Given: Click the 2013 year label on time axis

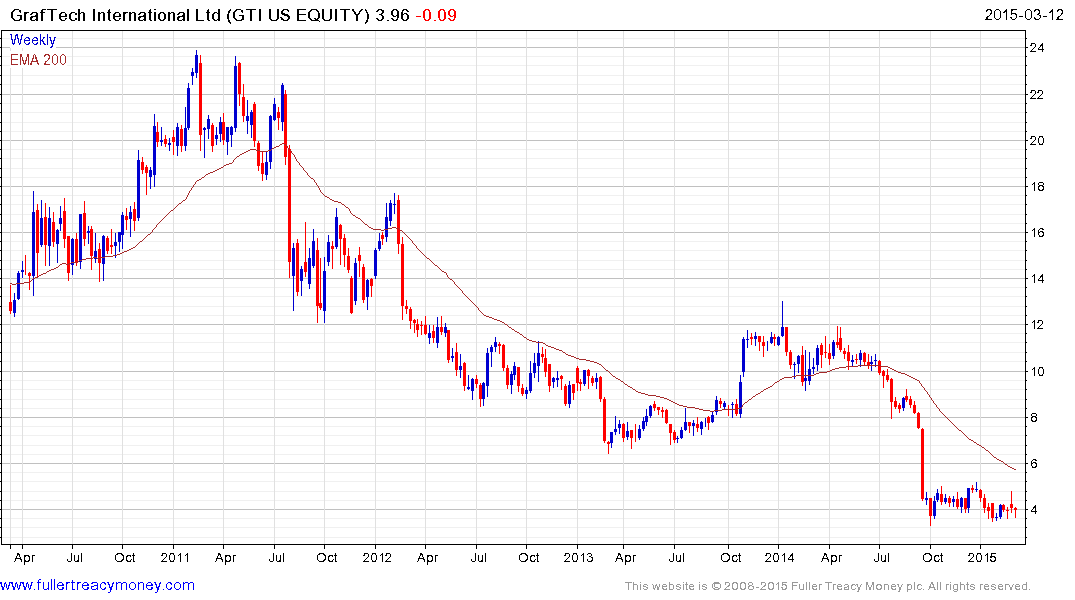Looking at the screenshot, I should tap(578, 557).
